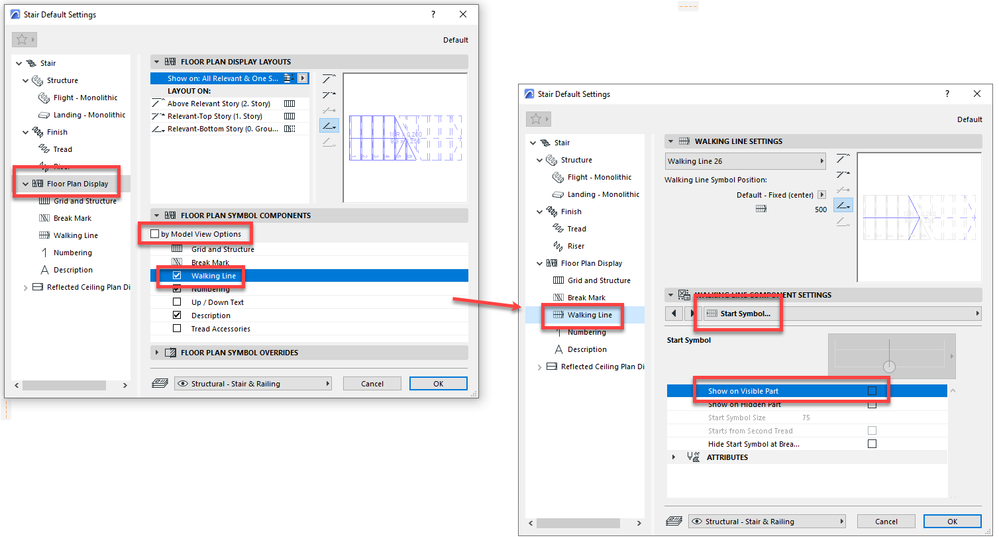Screen dimensions: 999x537
Task: Click symbol icon of Above Relevant Story row
Action: 289,103
